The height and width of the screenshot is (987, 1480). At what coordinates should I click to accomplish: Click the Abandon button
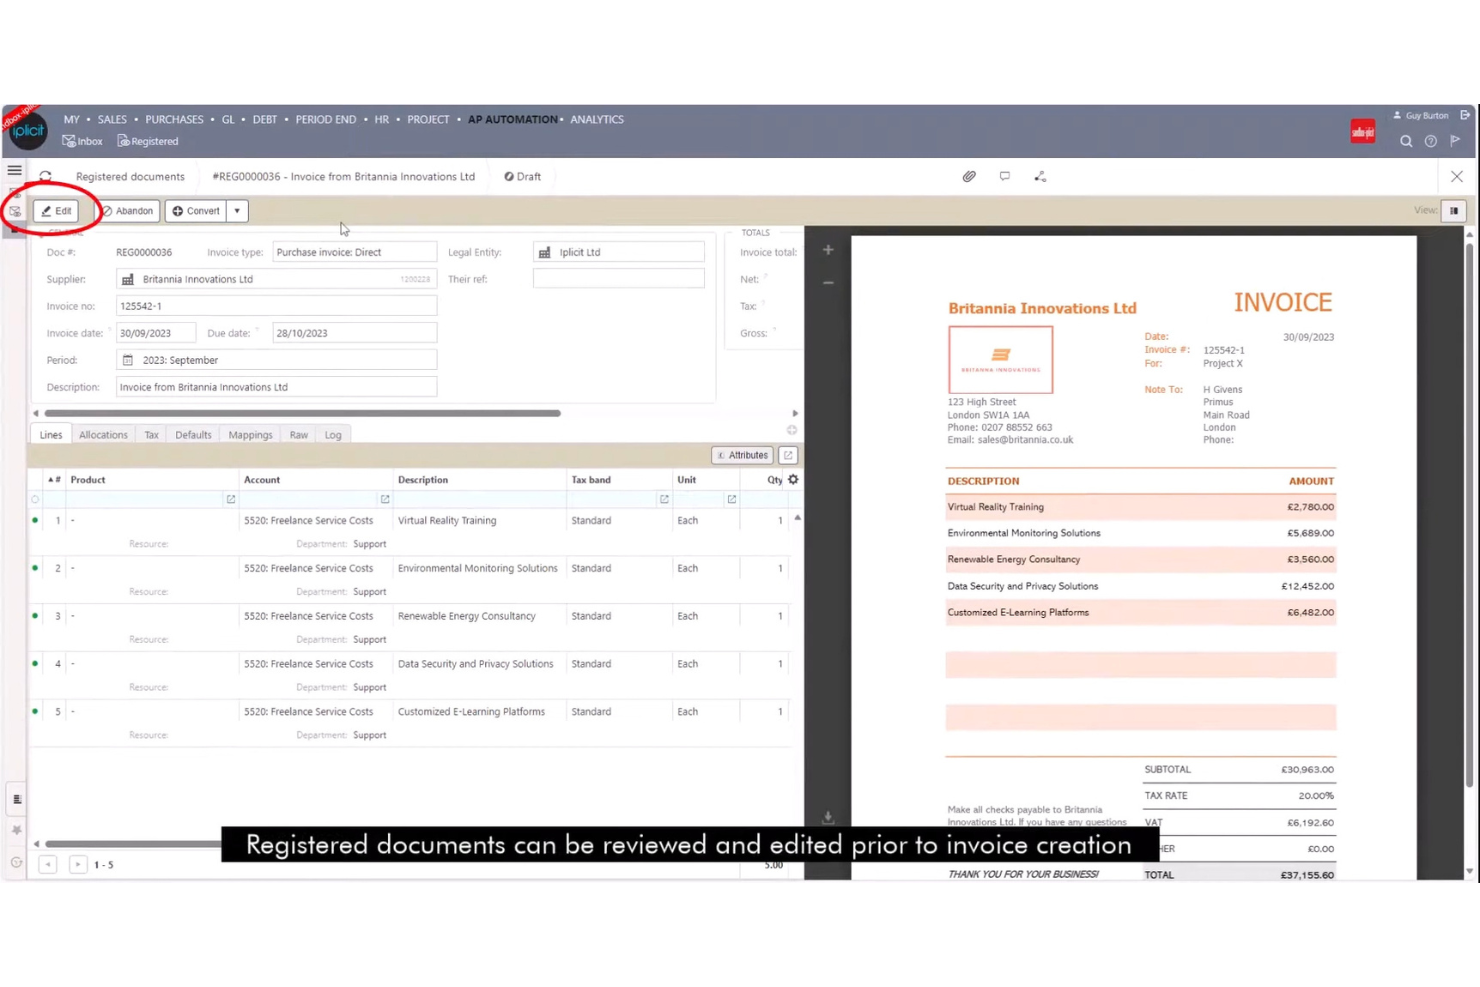(x=127, y=211)
